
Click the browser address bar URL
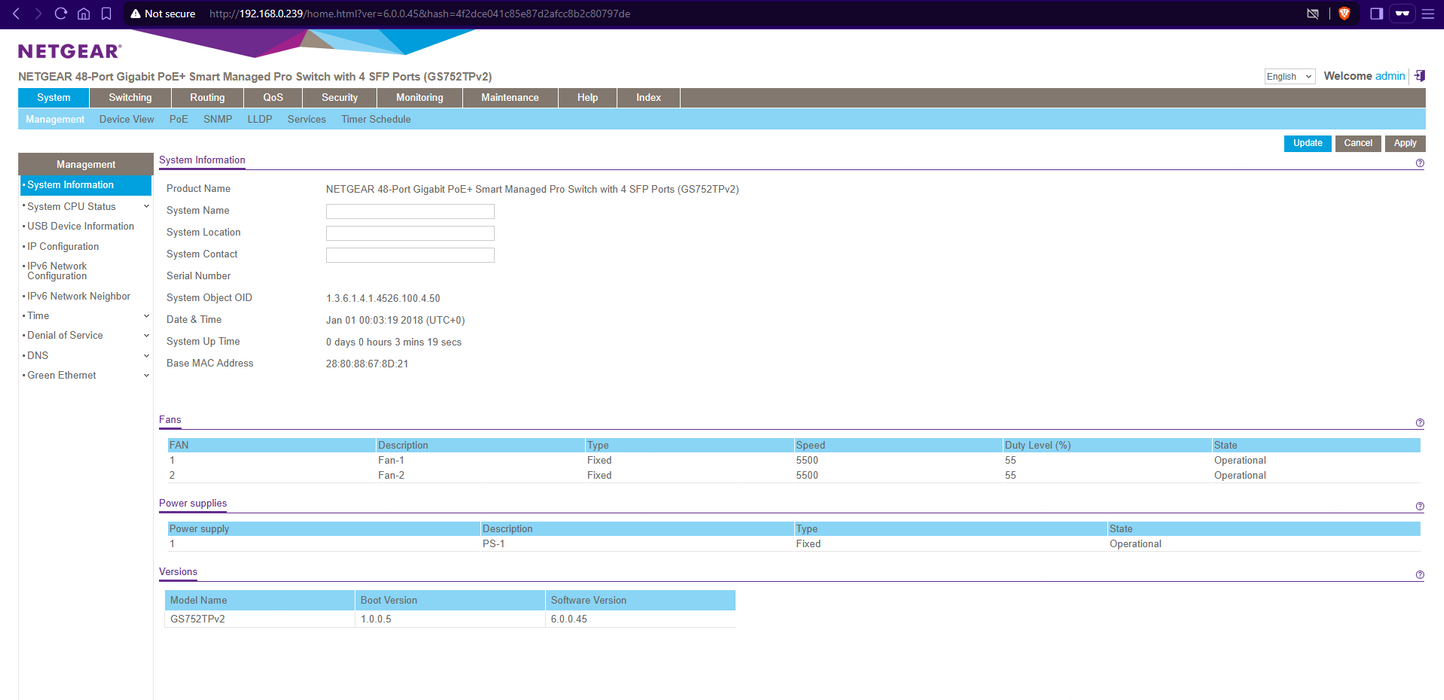(x=420, y=14)
